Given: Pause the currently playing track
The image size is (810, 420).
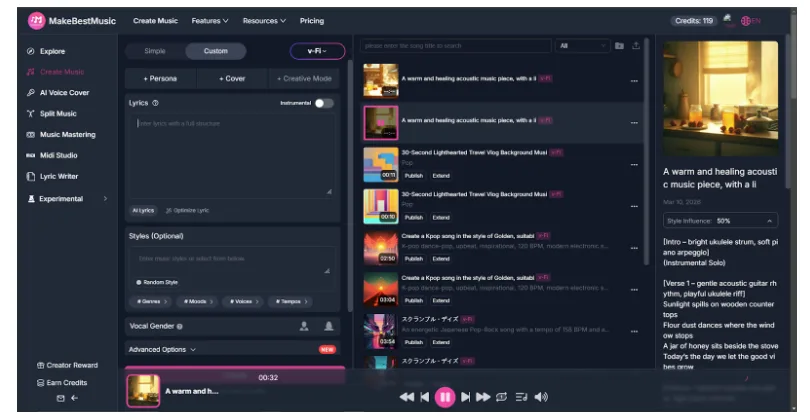Looking at the screenshot, I should 445,397.
